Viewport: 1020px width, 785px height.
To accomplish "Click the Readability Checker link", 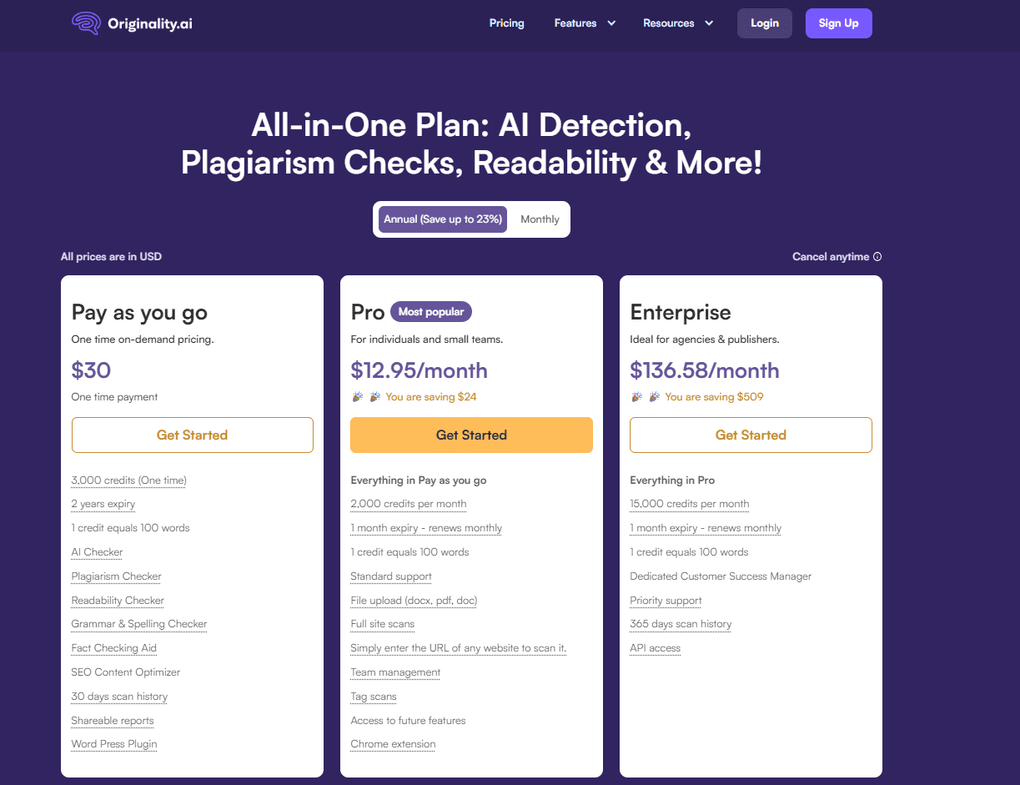I will [117, 600].
